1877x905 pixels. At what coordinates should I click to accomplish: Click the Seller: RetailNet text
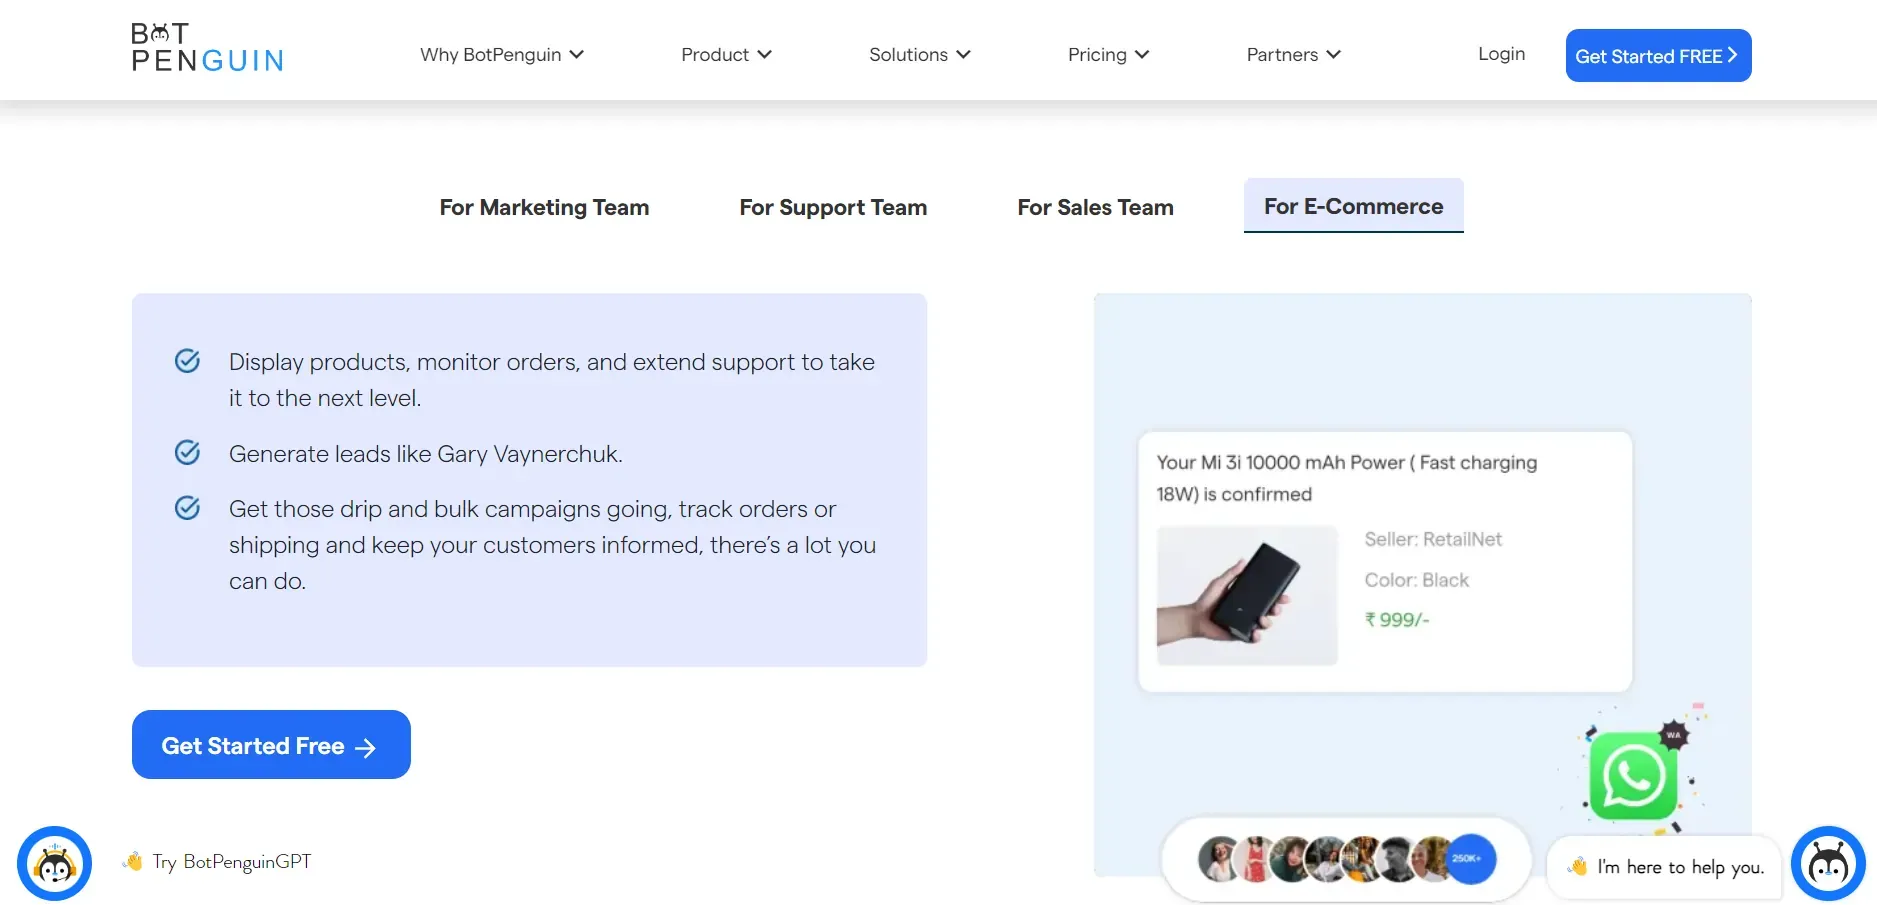pyautogui.click(x=1433, y=539)
